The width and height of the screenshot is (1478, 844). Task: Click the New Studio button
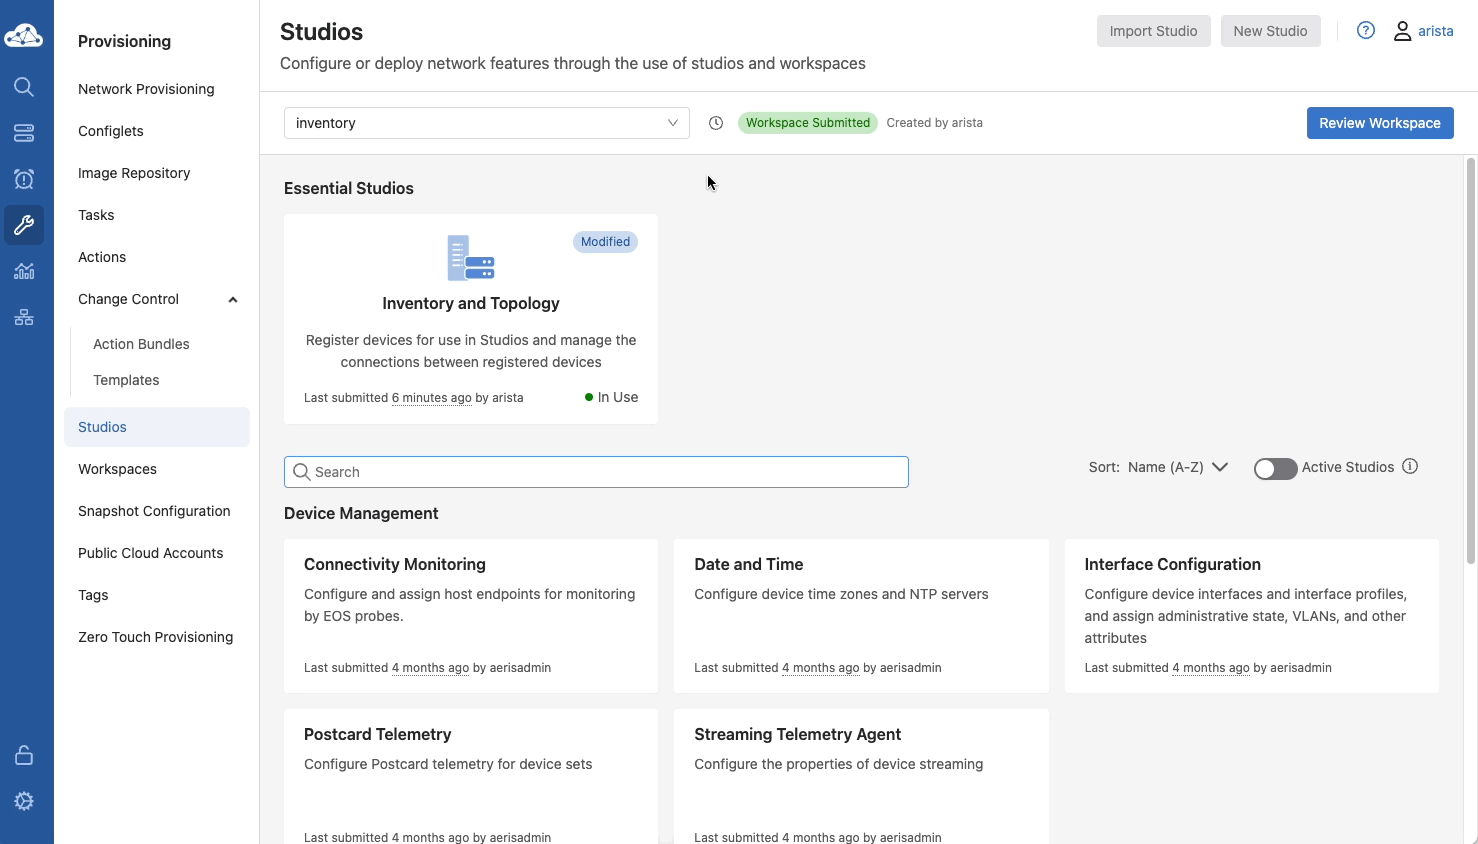(x=1270, y=31)
